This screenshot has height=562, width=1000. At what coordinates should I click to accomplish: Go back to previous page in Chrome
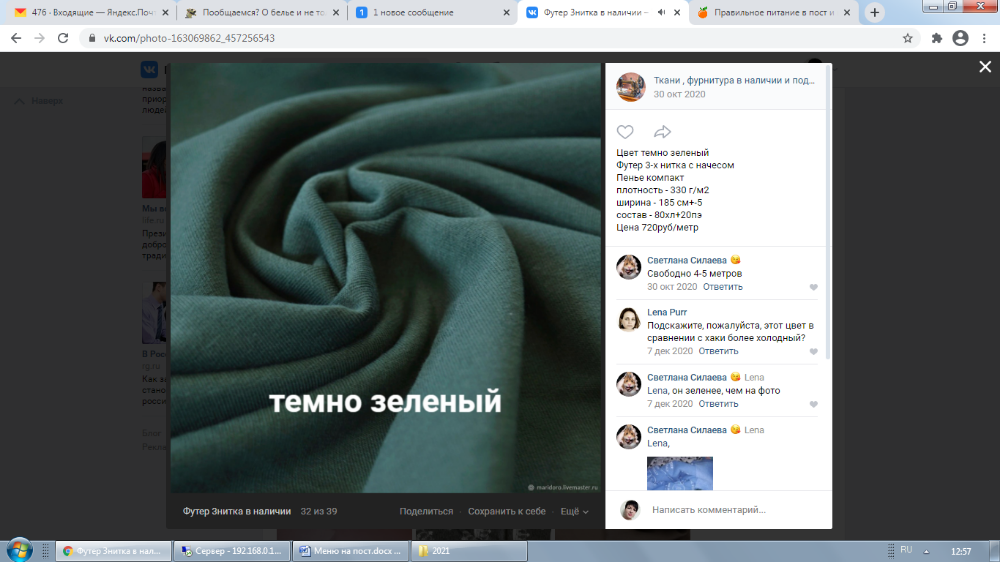click(x=16, y=38)
